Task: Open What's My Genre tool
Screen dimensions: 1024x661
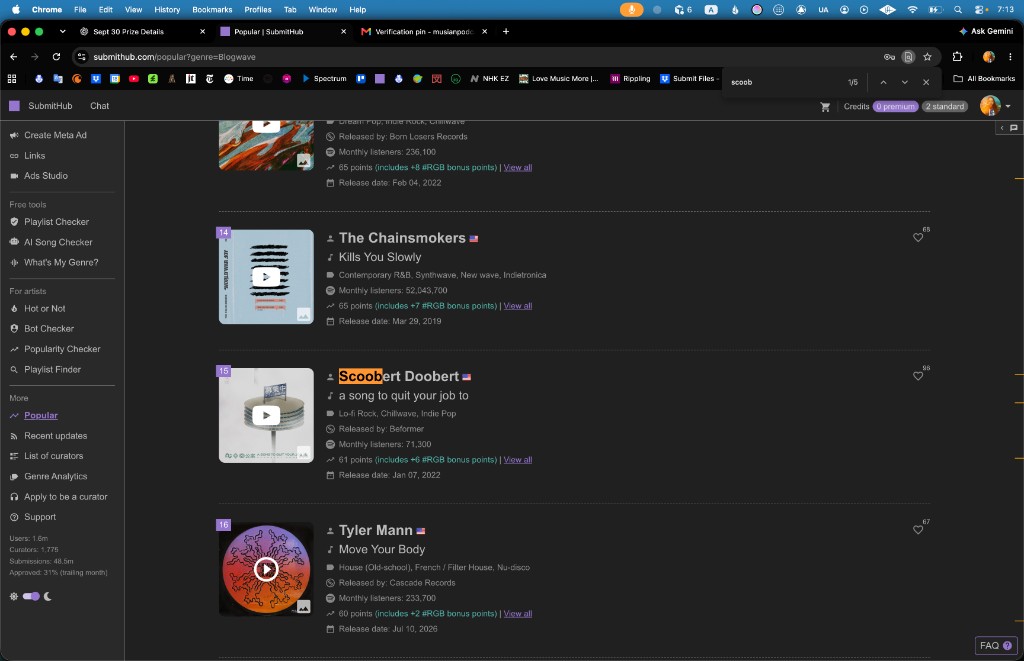Action: (x=61, y=263)
